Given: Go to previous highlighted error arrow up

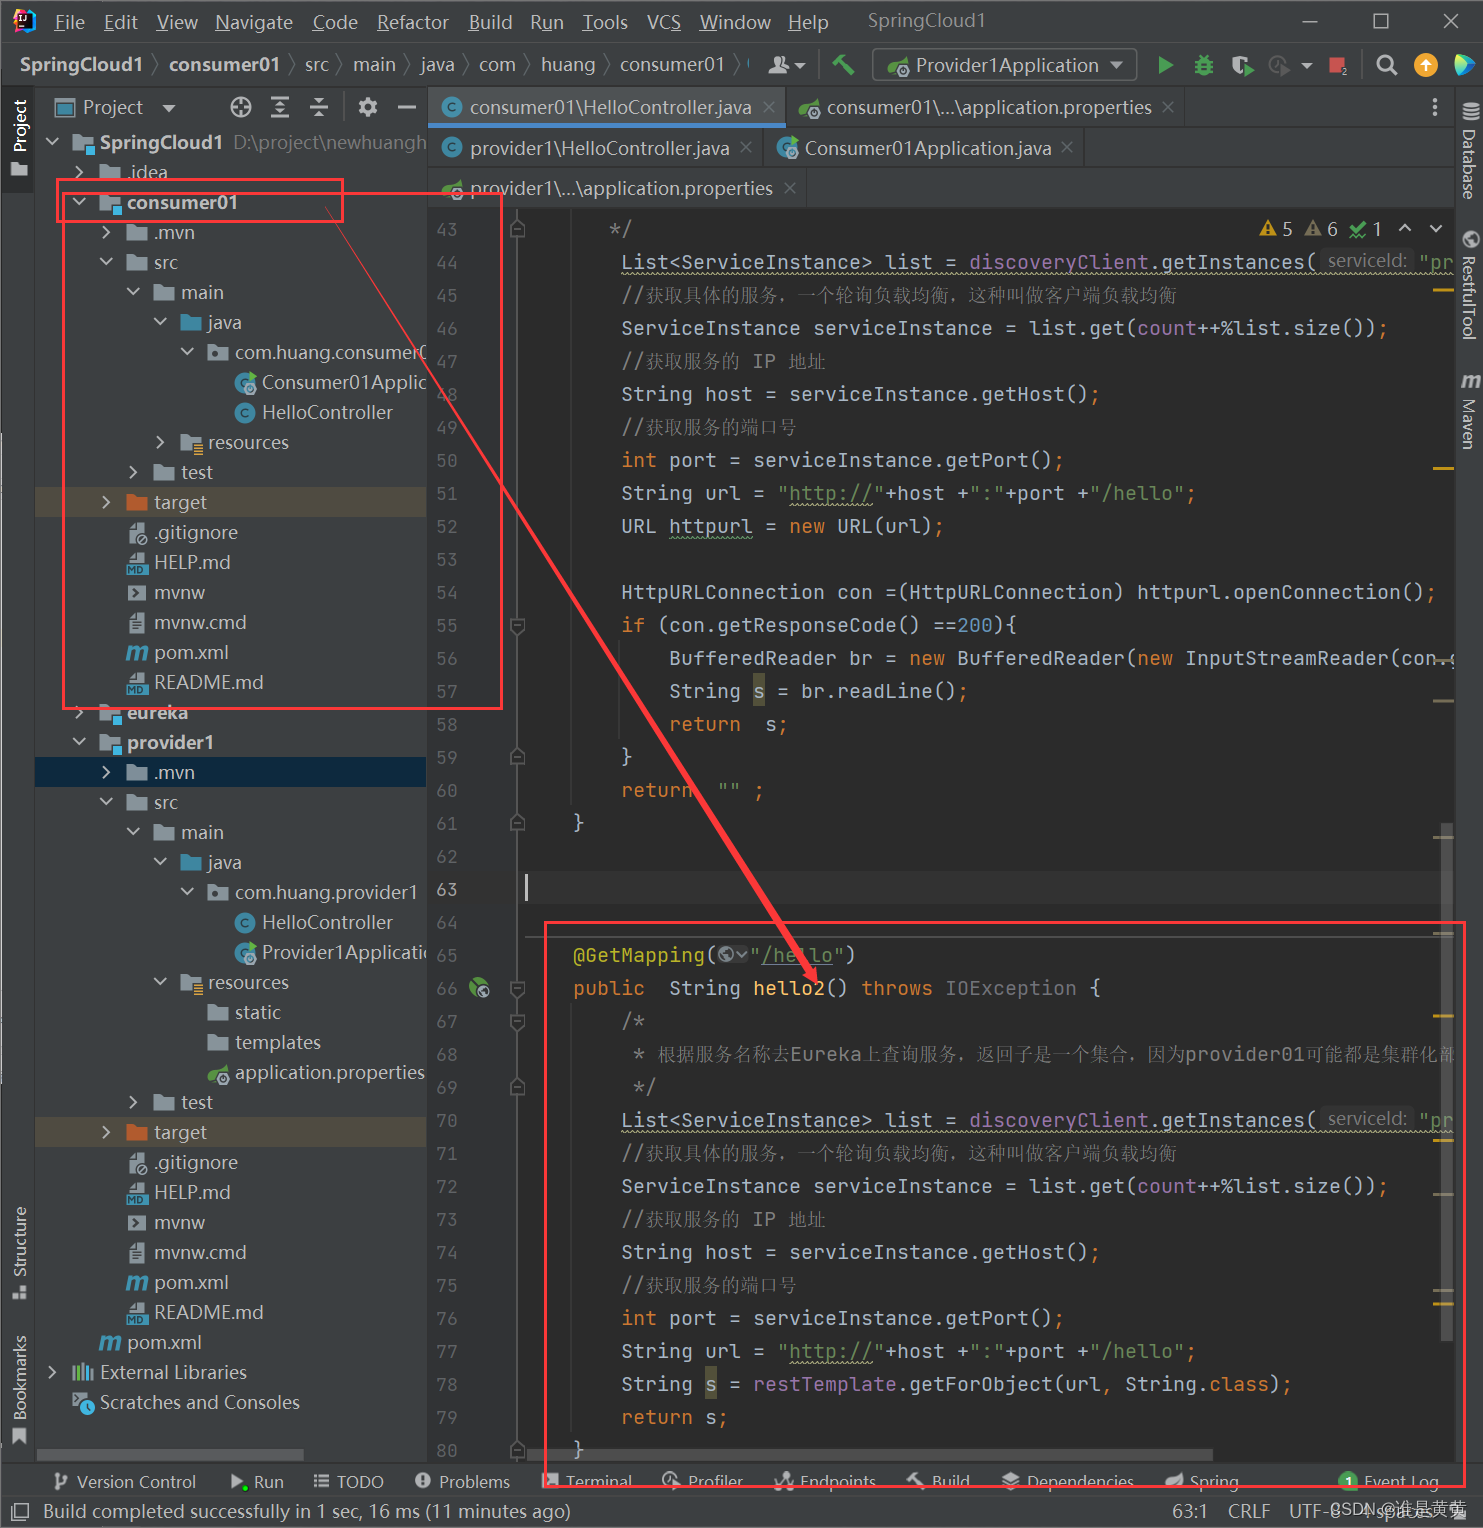Looking at the screenshot, I should click(1405, 229).
